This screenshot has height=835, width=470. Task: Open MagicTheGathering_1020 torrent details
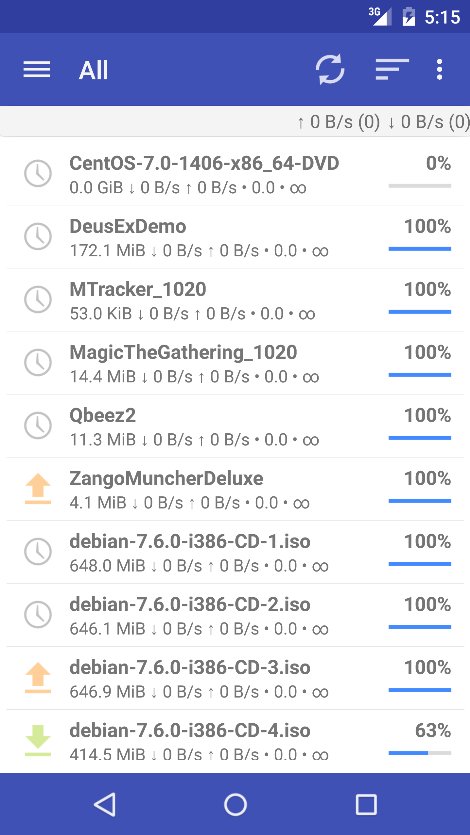pyautogui.click(x=235, y=363)
